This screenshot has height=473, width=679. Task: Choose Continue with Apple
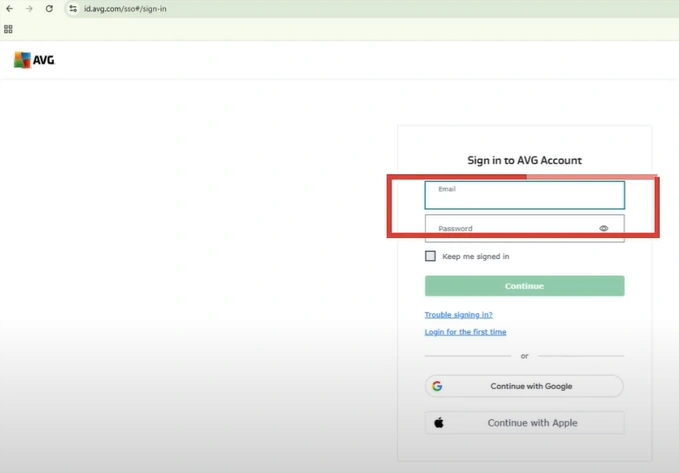[524, 423]
